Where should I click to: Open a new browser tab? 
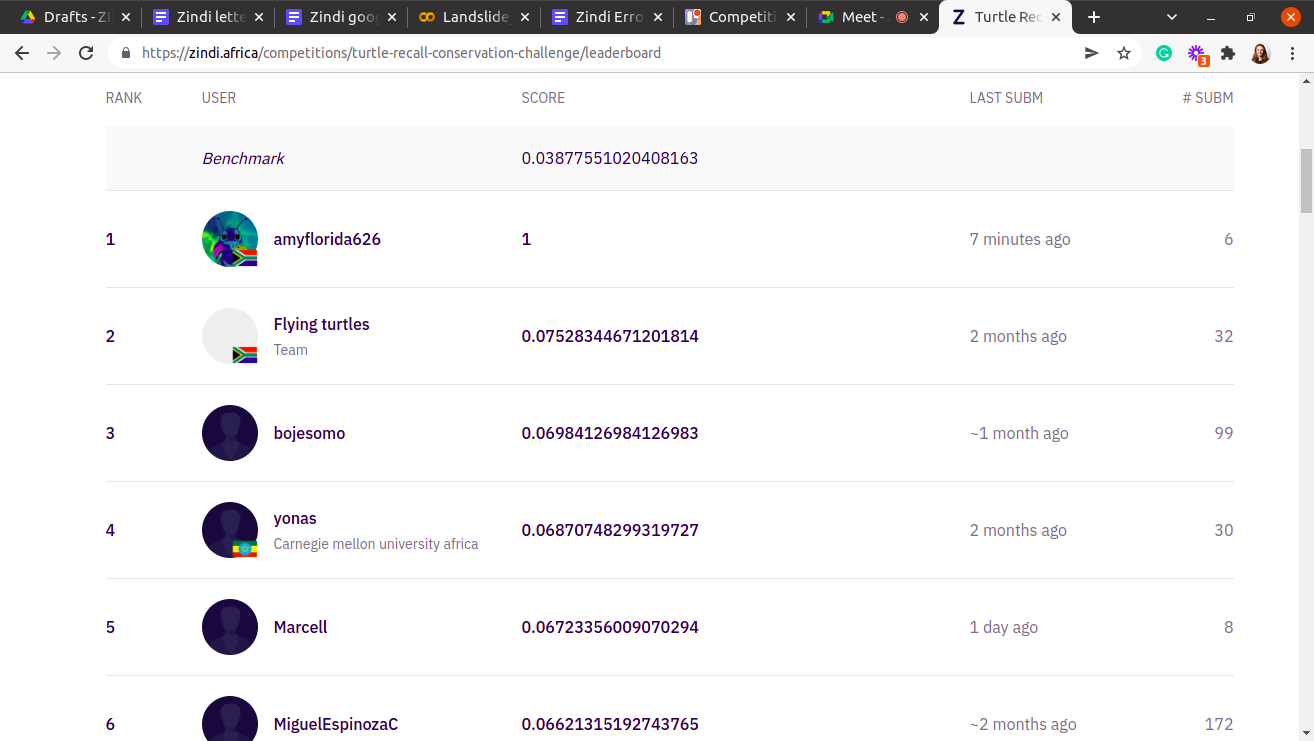click(x=1094, y=17)
